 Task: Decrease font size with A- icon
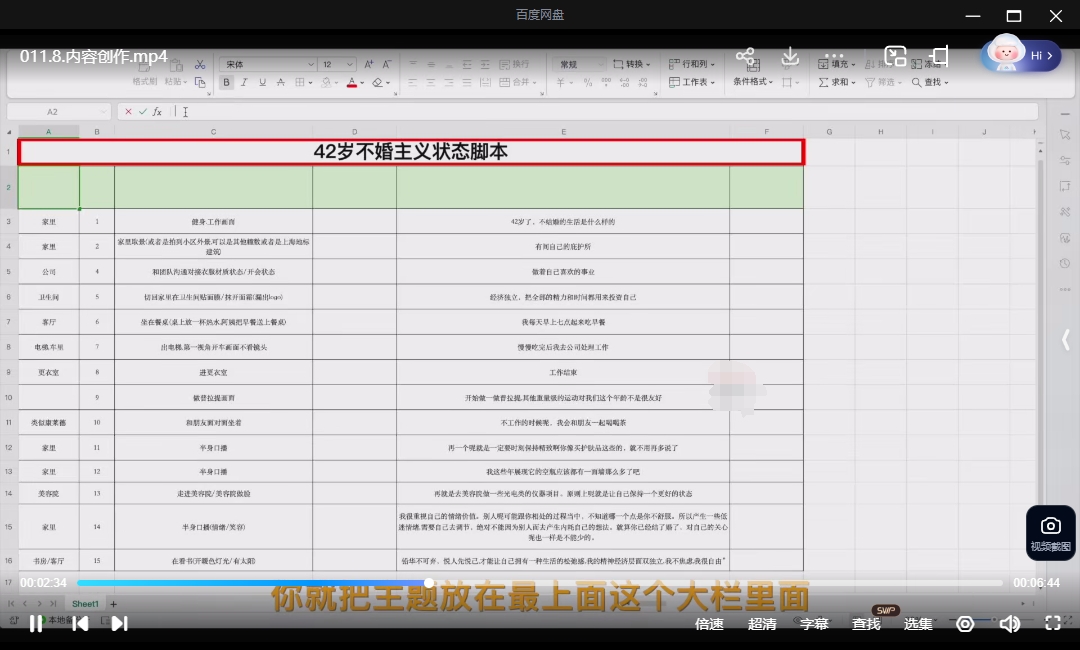point(386,64)
